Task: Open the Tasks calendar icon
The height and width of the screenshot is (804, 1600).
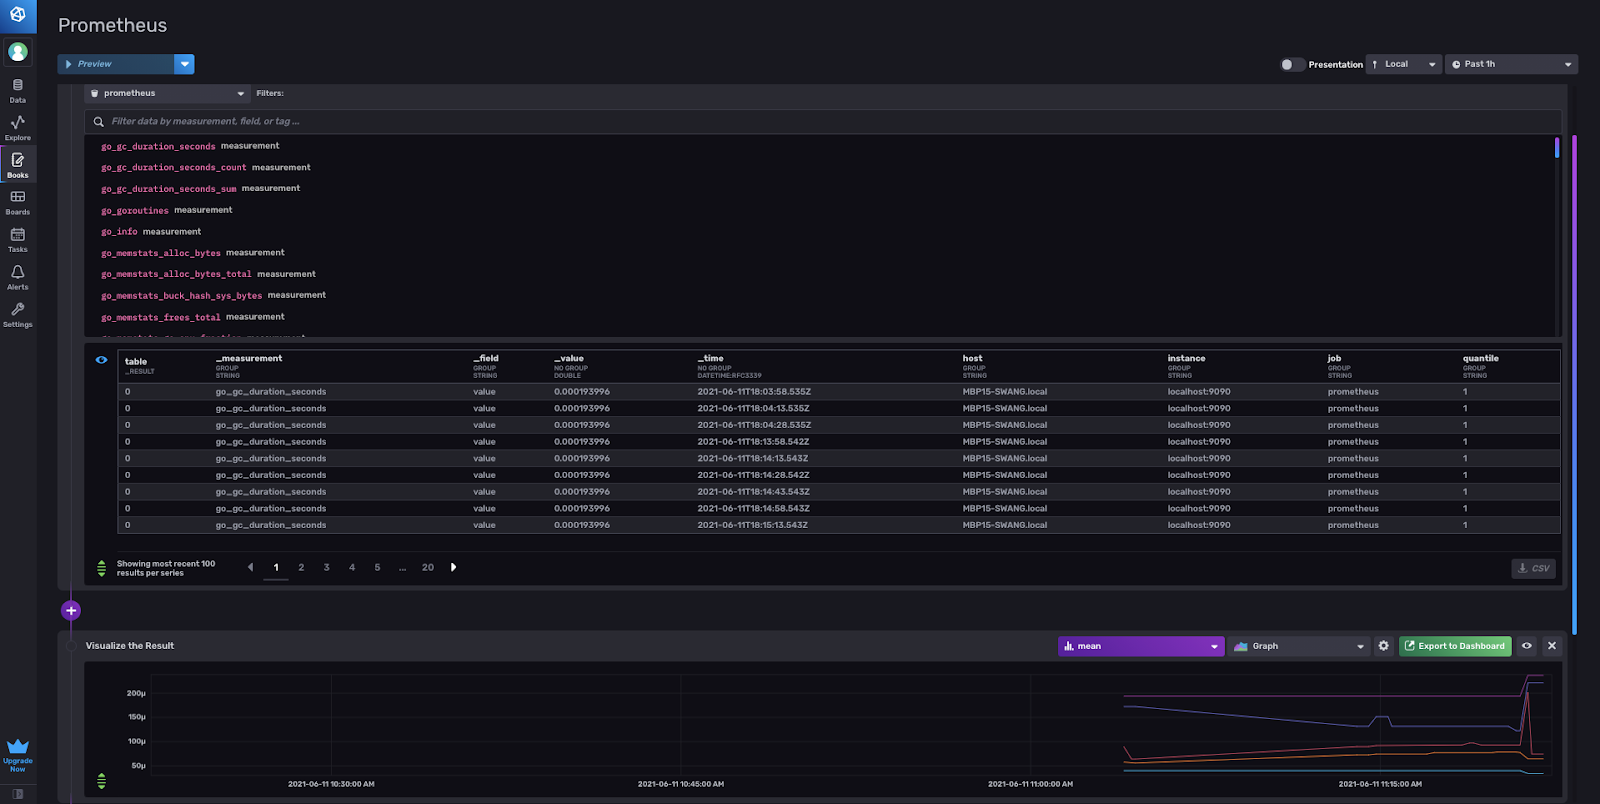Action: (18, 239)
